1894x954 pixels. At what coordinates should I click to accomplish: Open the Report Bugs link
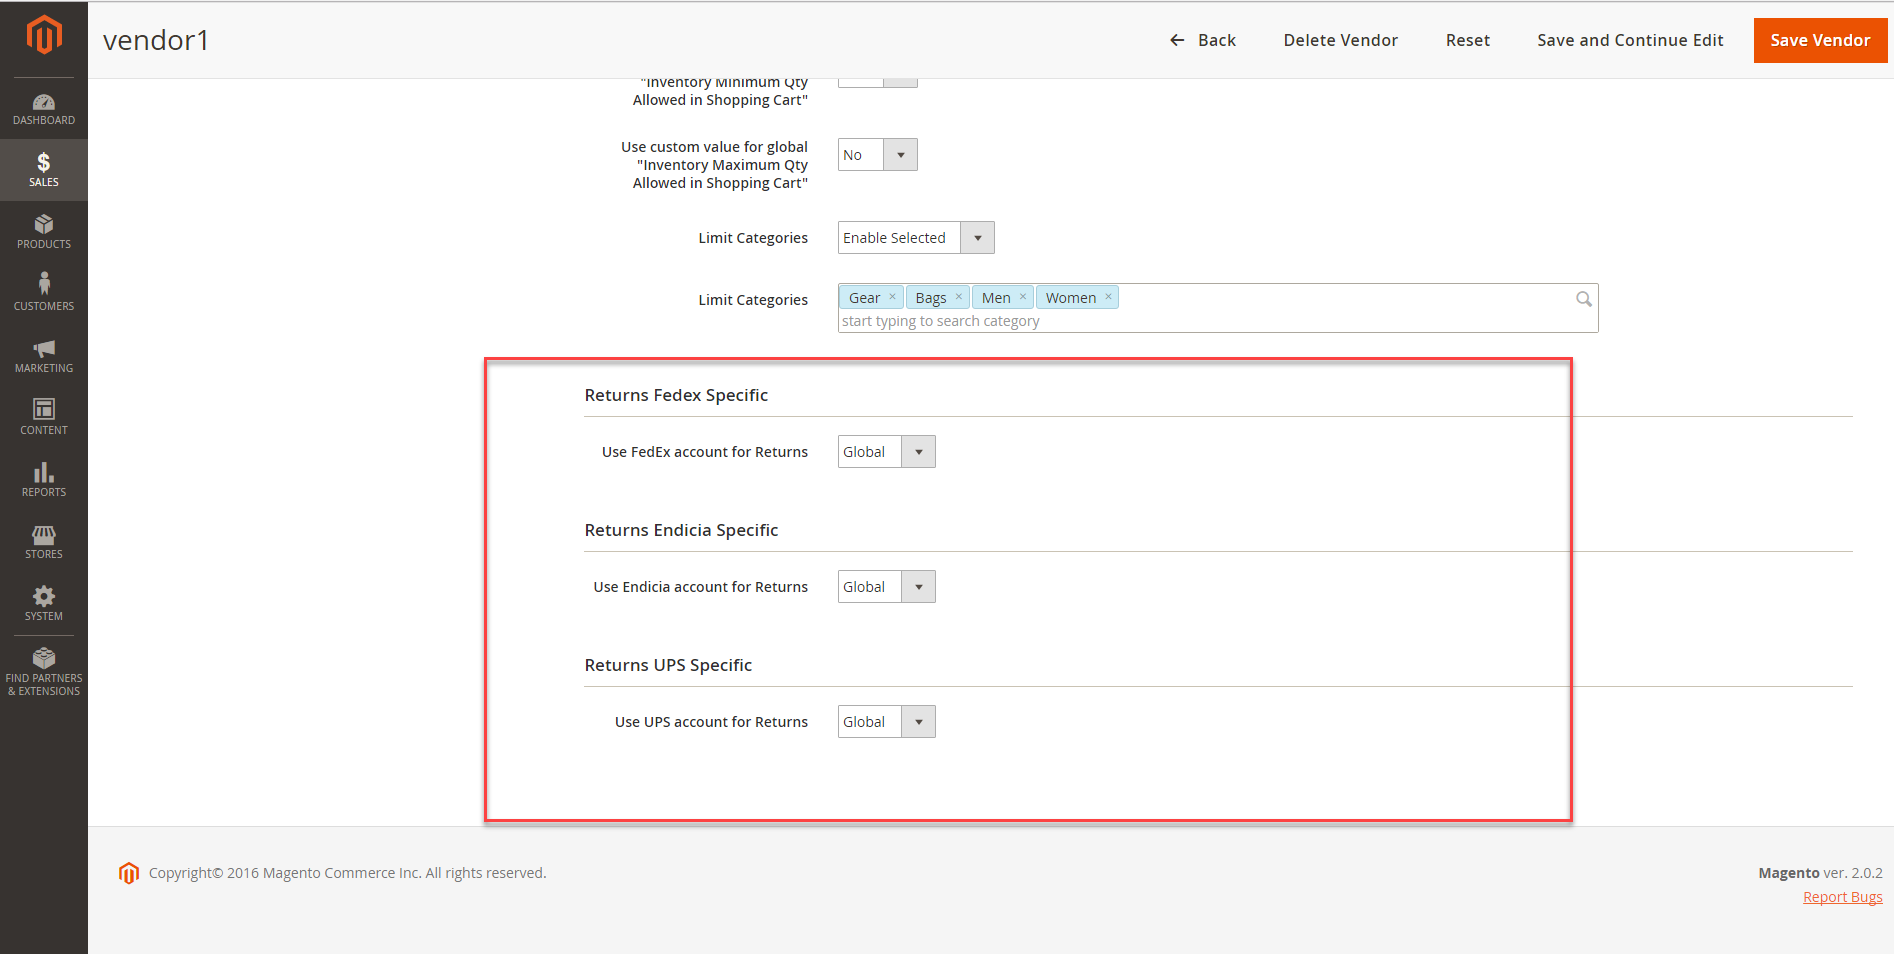(1842, 897)
